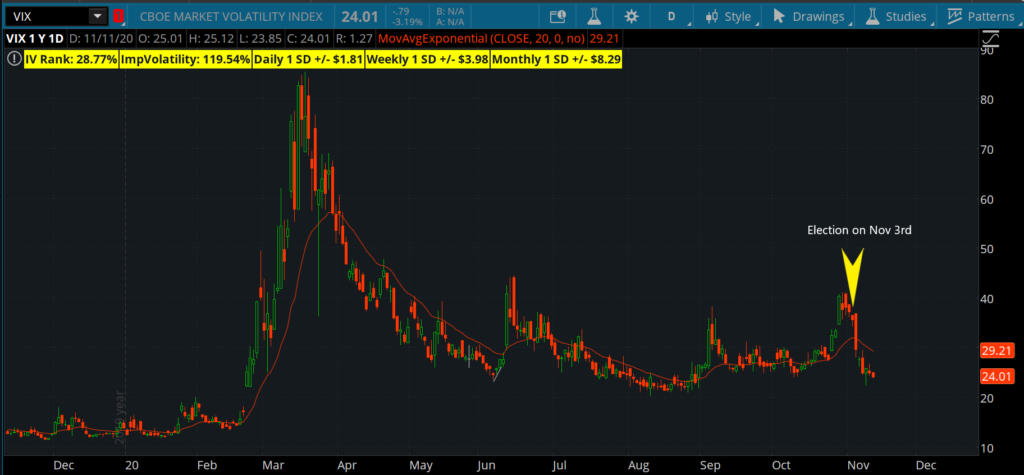Click the Weekly 1 SD +/- $3.98 label
1024x475 pixels.
pos(428,59)
